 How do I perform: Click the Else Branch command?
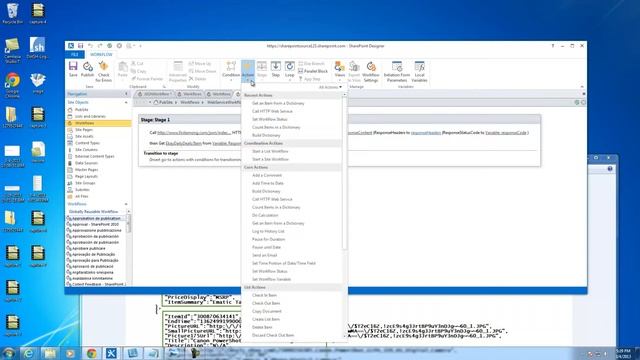pyautogui.click(x=312, y=64)
